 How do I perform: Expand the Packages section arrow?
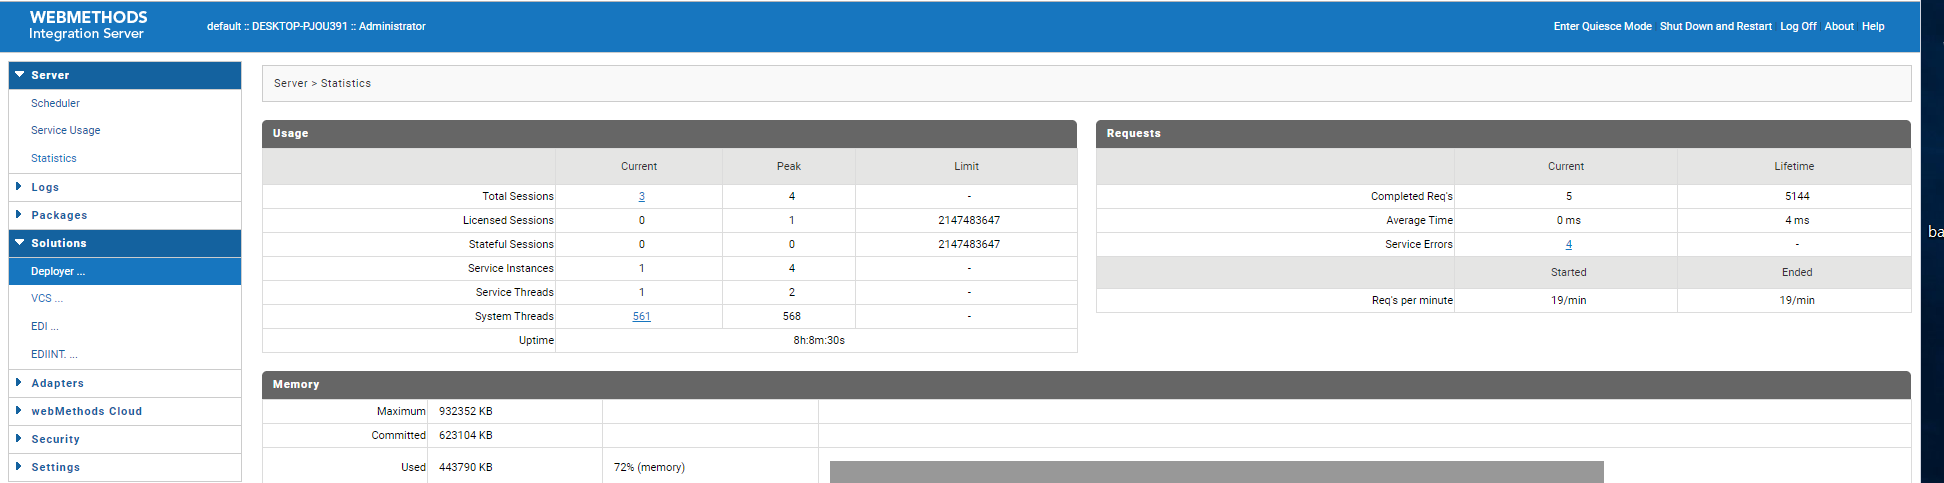(18, 214)
